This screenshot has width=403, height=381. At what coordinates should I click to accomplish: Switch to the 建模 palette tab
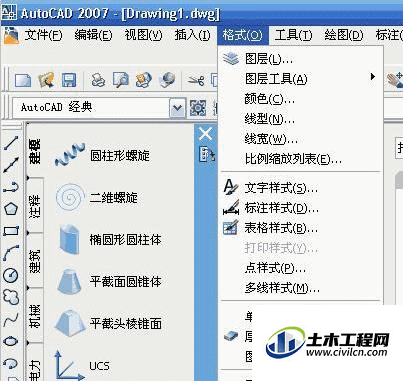coord(35,151)
